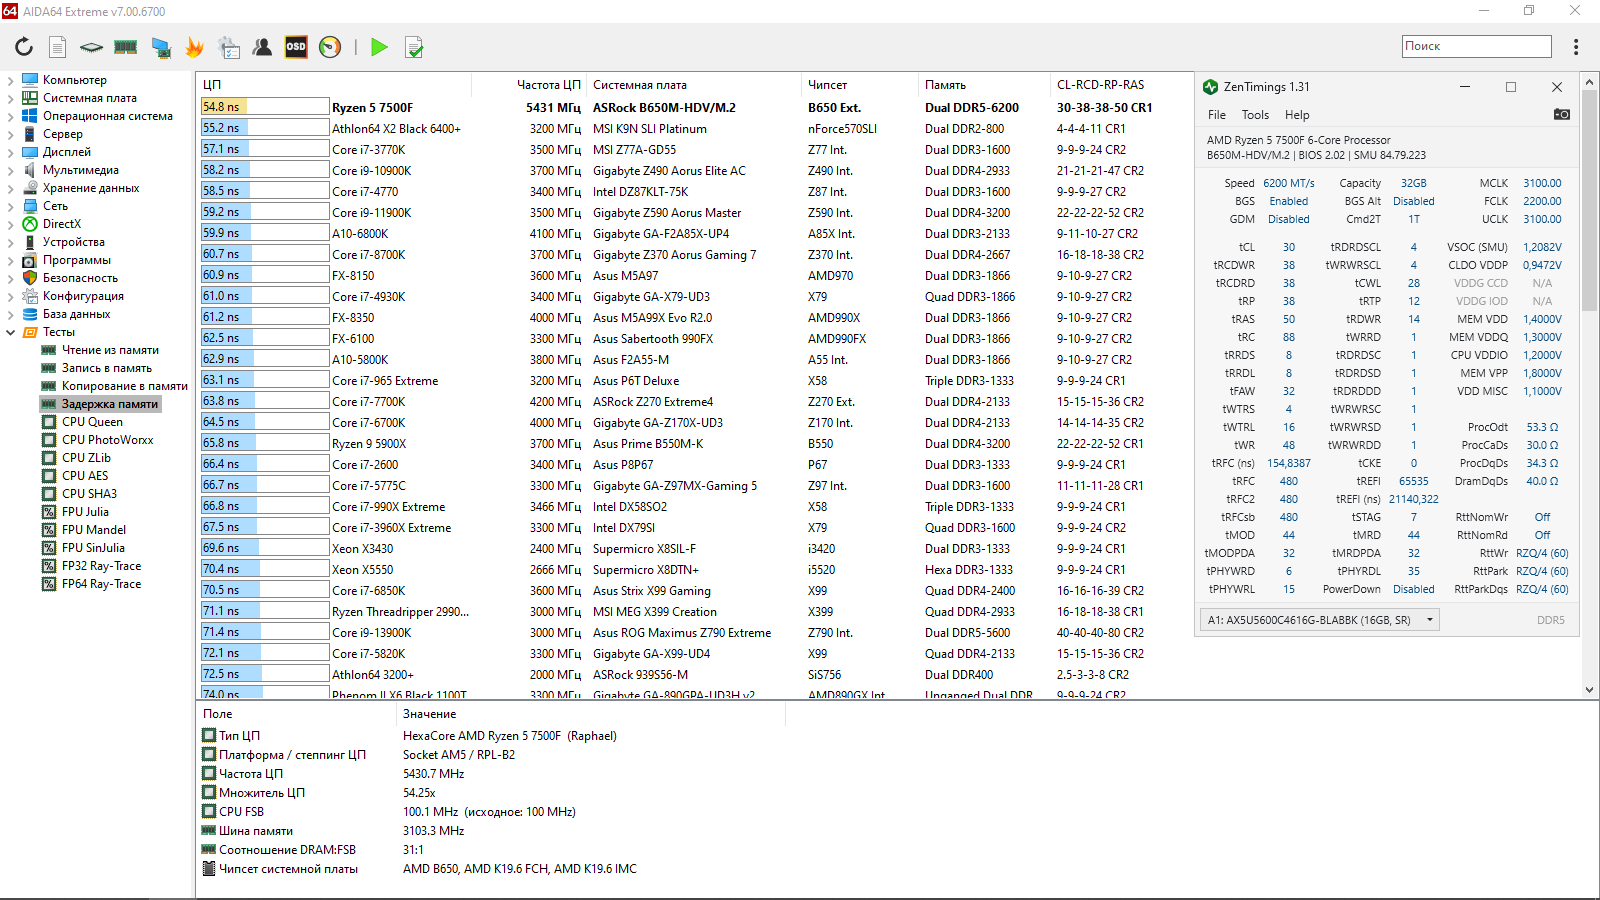The image size is (1600, 900).
Task: Click the Speed 6200 MT/s value in ZenTimings
Action: 1289,183
